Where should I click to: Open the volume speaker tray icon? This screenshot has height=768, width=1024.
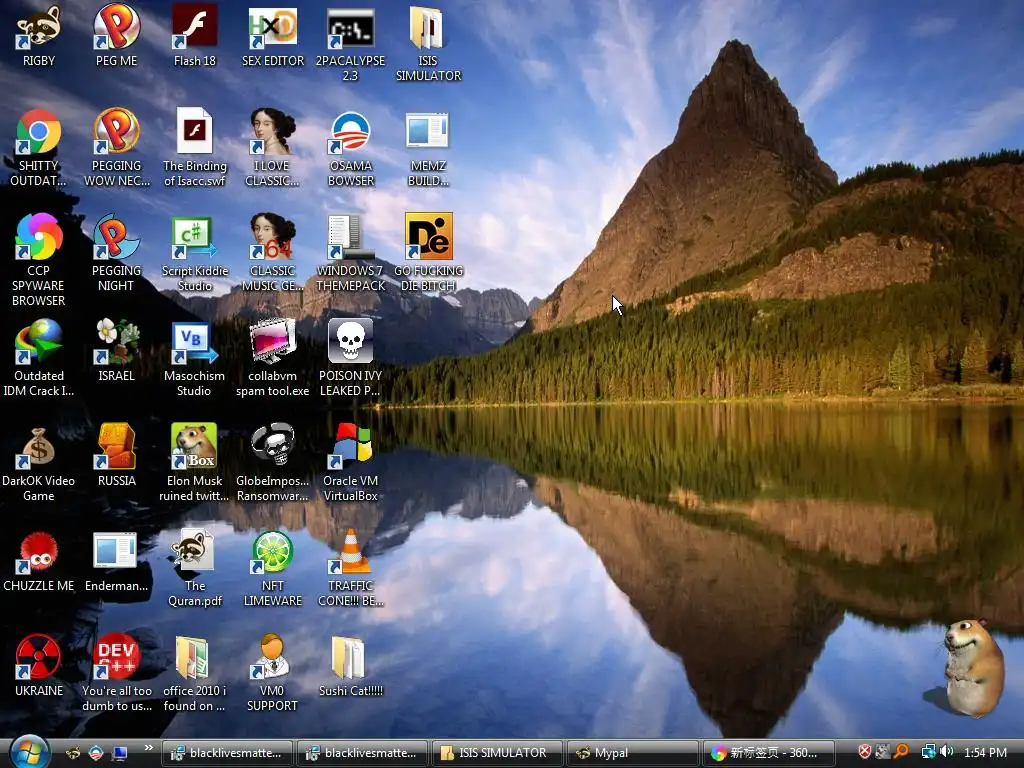click(947, 752)
